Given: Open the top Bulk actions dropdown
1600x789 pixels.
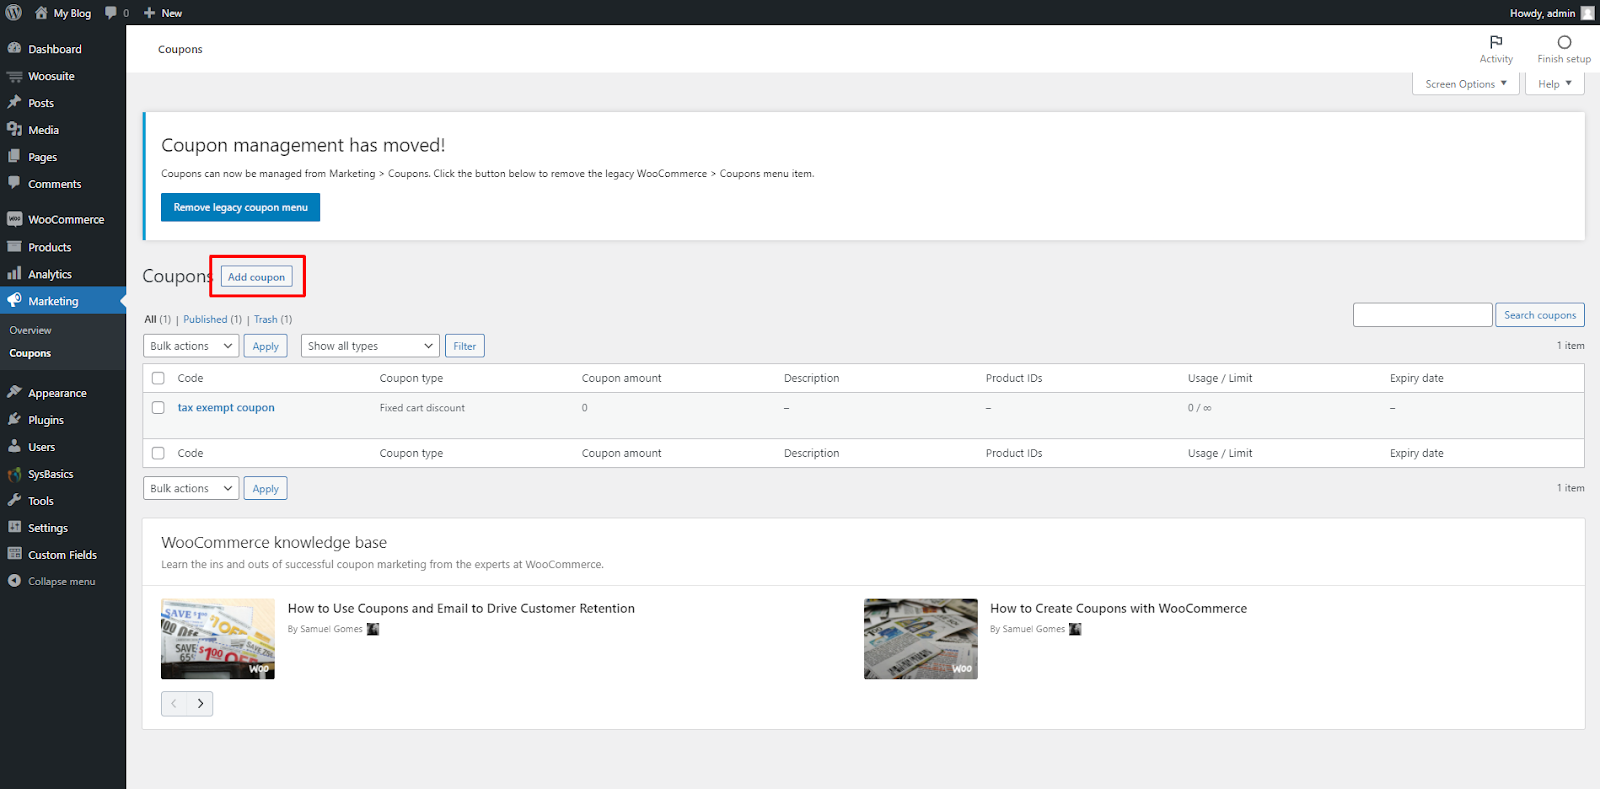Looking at the screenshot, I should tap(191, 346).
